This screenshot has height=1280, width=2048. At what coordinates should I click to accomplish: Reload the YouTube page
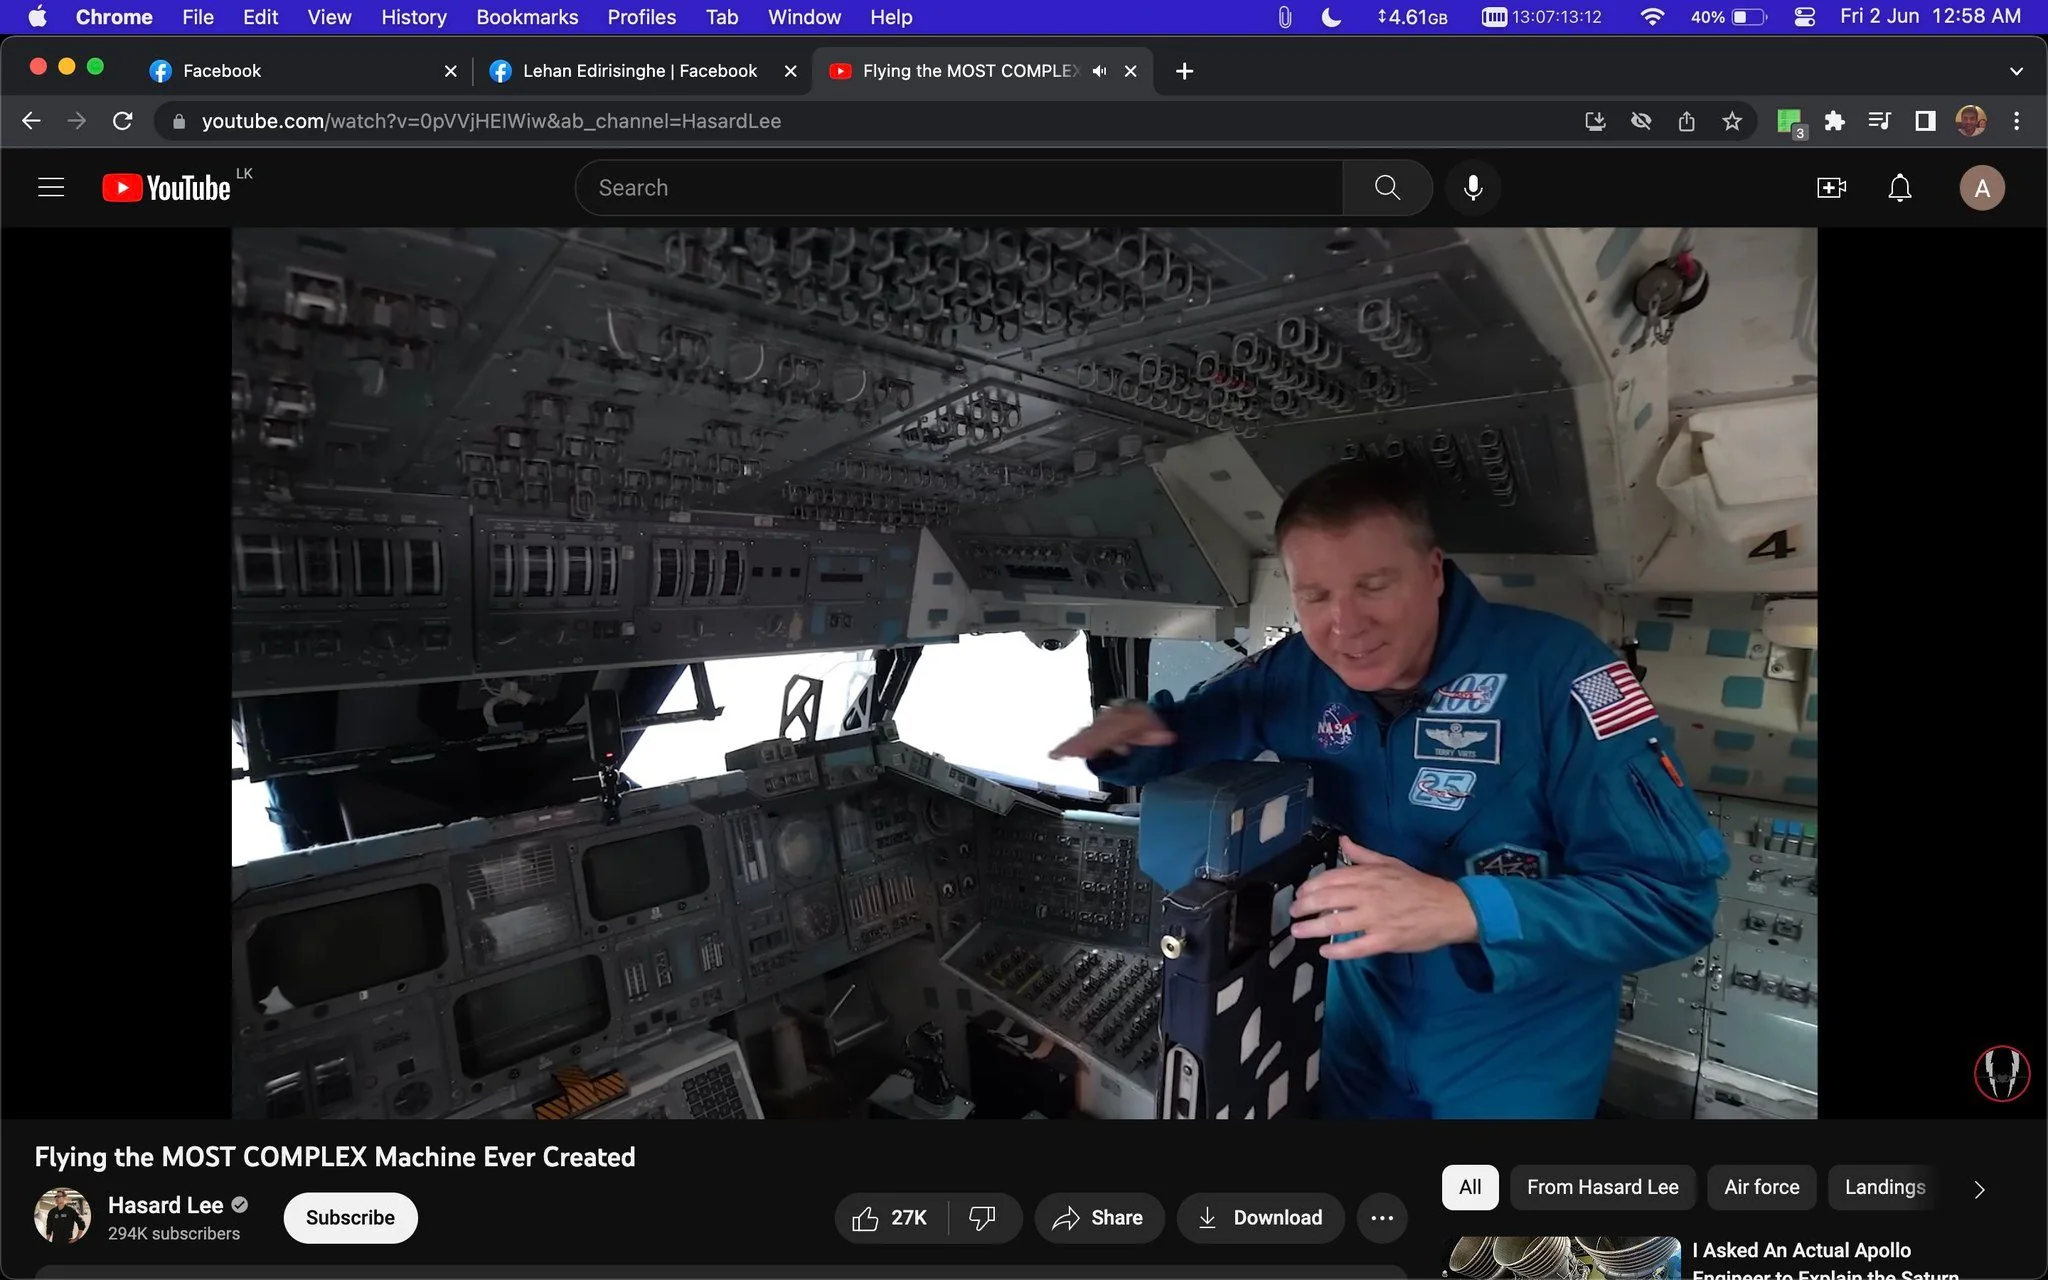point(123,121)
